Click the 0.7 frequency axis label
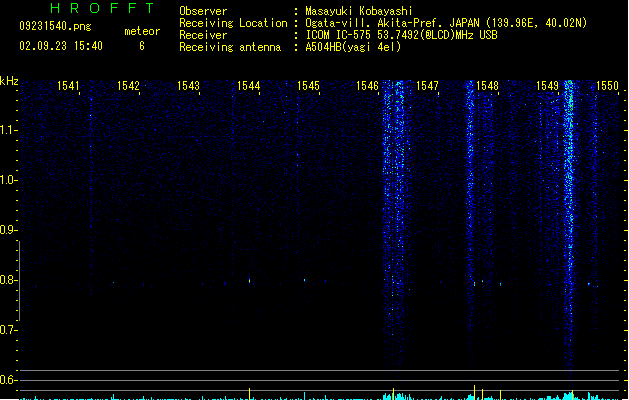The height and width of the screenshot is (400, 629). (8, 330)
